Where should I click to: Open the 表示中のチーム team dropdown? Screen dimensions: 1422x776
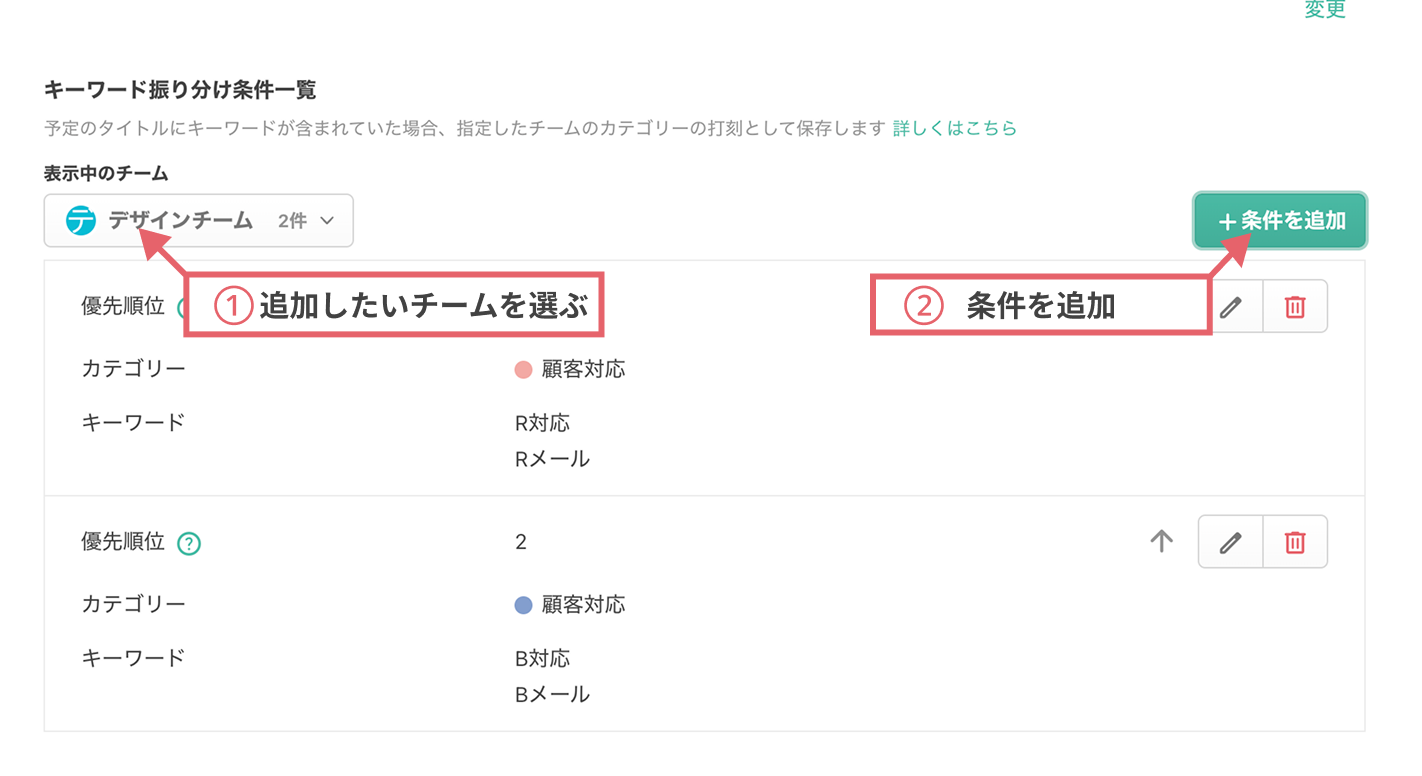click(x=197, y=220)
